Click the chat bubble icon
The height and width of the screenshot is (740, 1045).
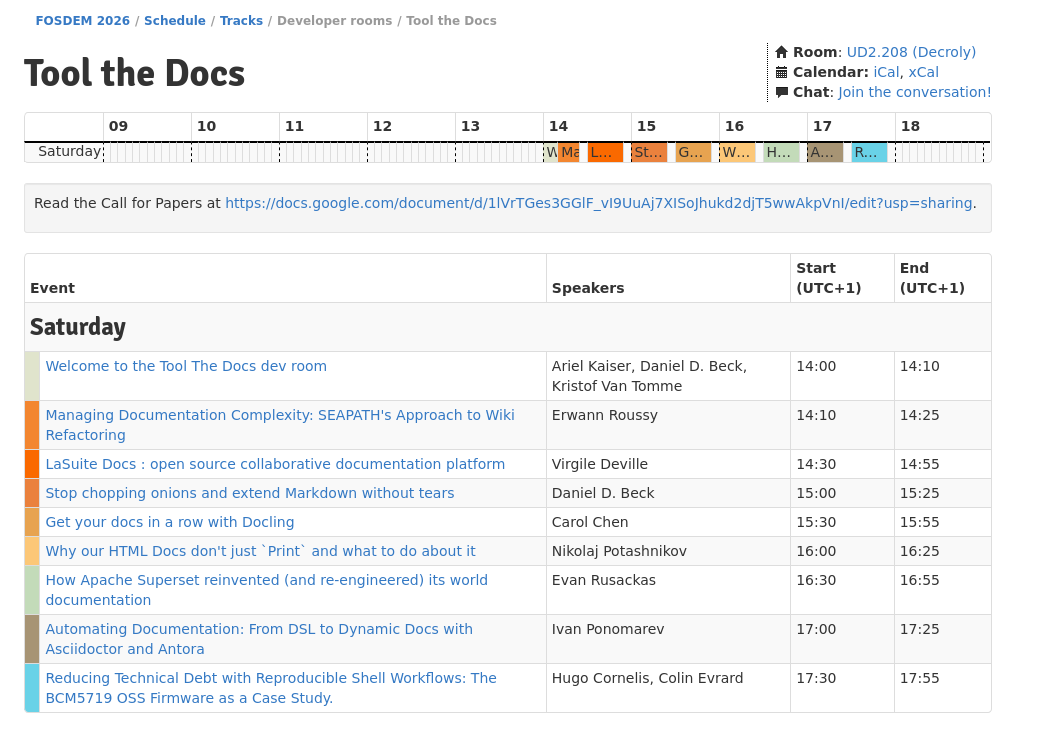pyautogui.click(x=782, y=92)
